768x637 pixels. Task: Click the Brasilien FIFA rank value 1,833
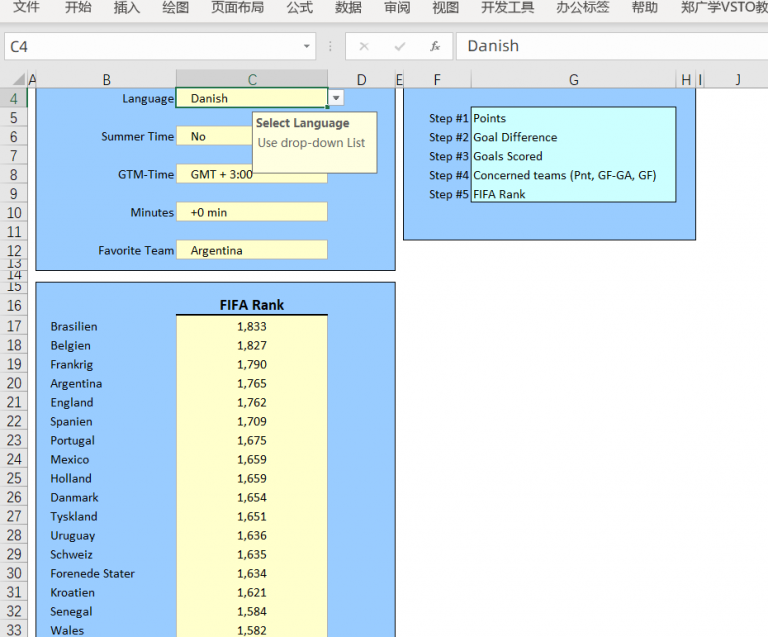[x=251, y=326]
